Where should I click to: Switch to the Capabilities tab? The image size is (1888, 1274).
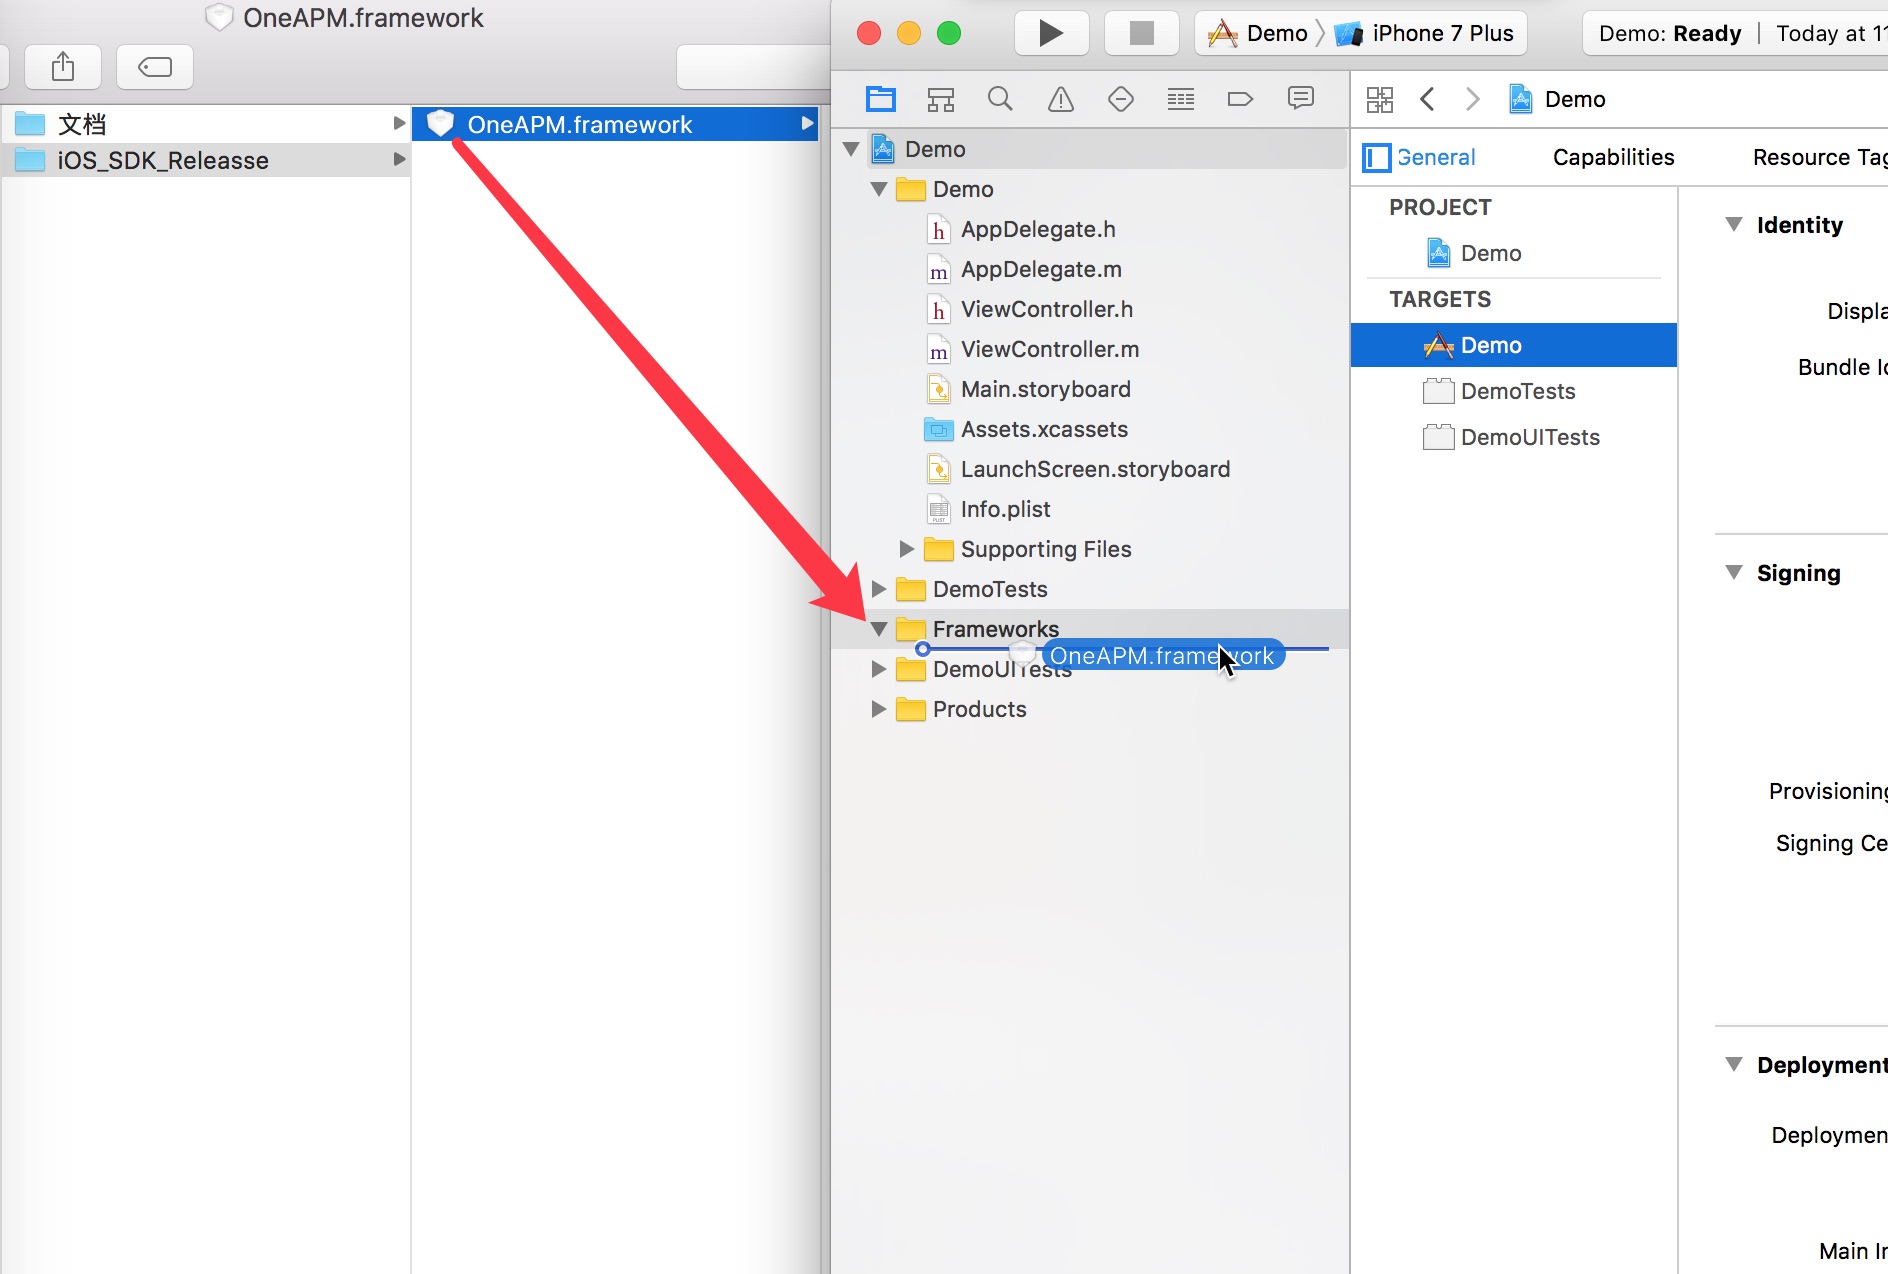click(x=1614, y=158)
